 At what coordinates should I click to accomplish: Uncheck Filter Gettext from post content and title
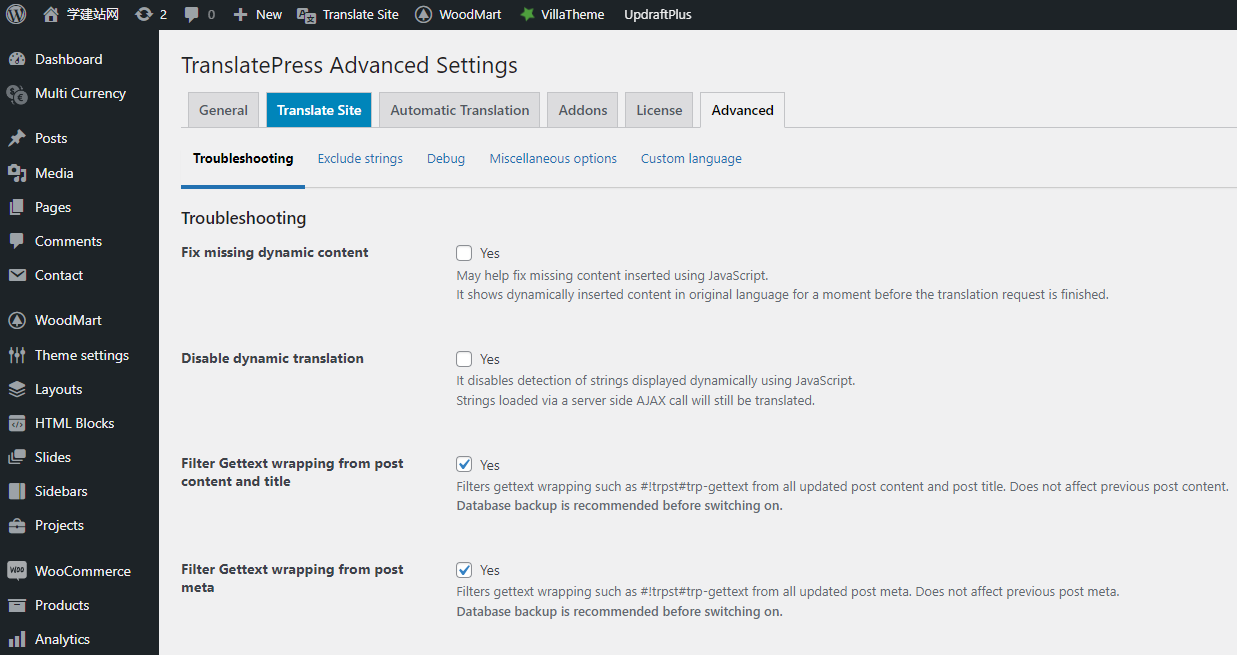pyautogui.click(x=464, y=464)
